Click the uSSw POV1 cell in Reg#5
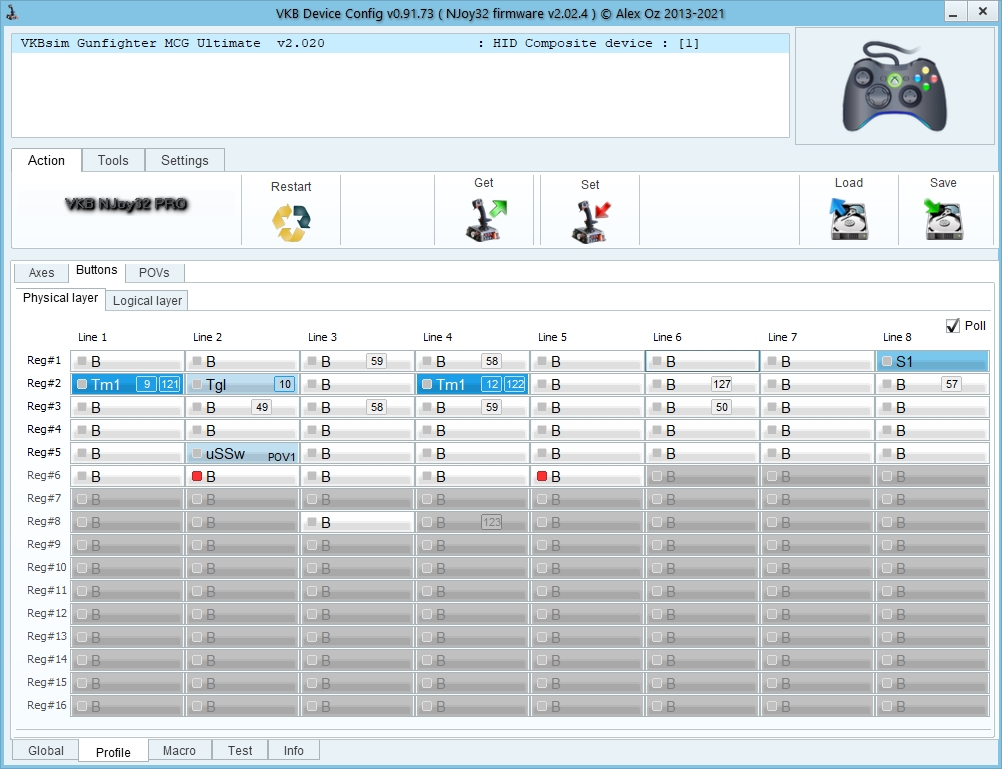Viewport: 1002px width, 769px height. (242, 454)
